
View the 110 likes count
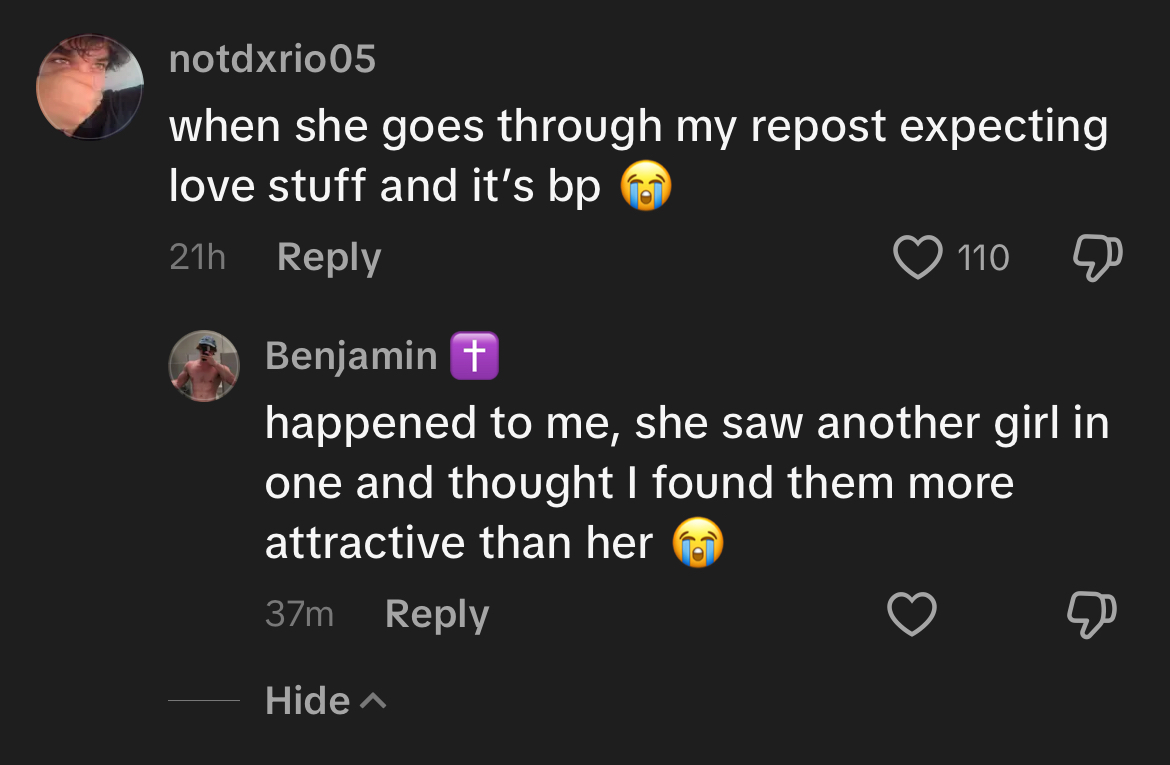(983, 258)
